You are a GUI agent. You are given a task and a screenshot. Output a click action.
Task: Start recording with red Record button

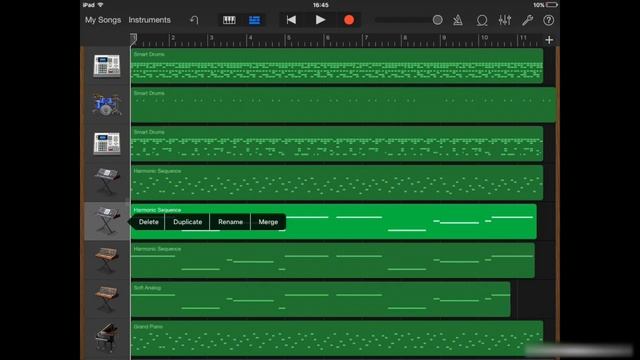(x=349, y=20)
